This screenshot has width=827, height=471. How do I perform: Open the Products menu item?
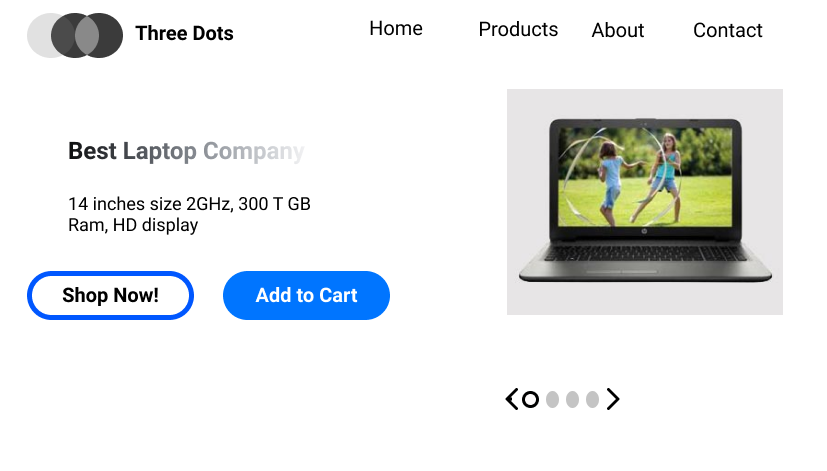point(518,30)
